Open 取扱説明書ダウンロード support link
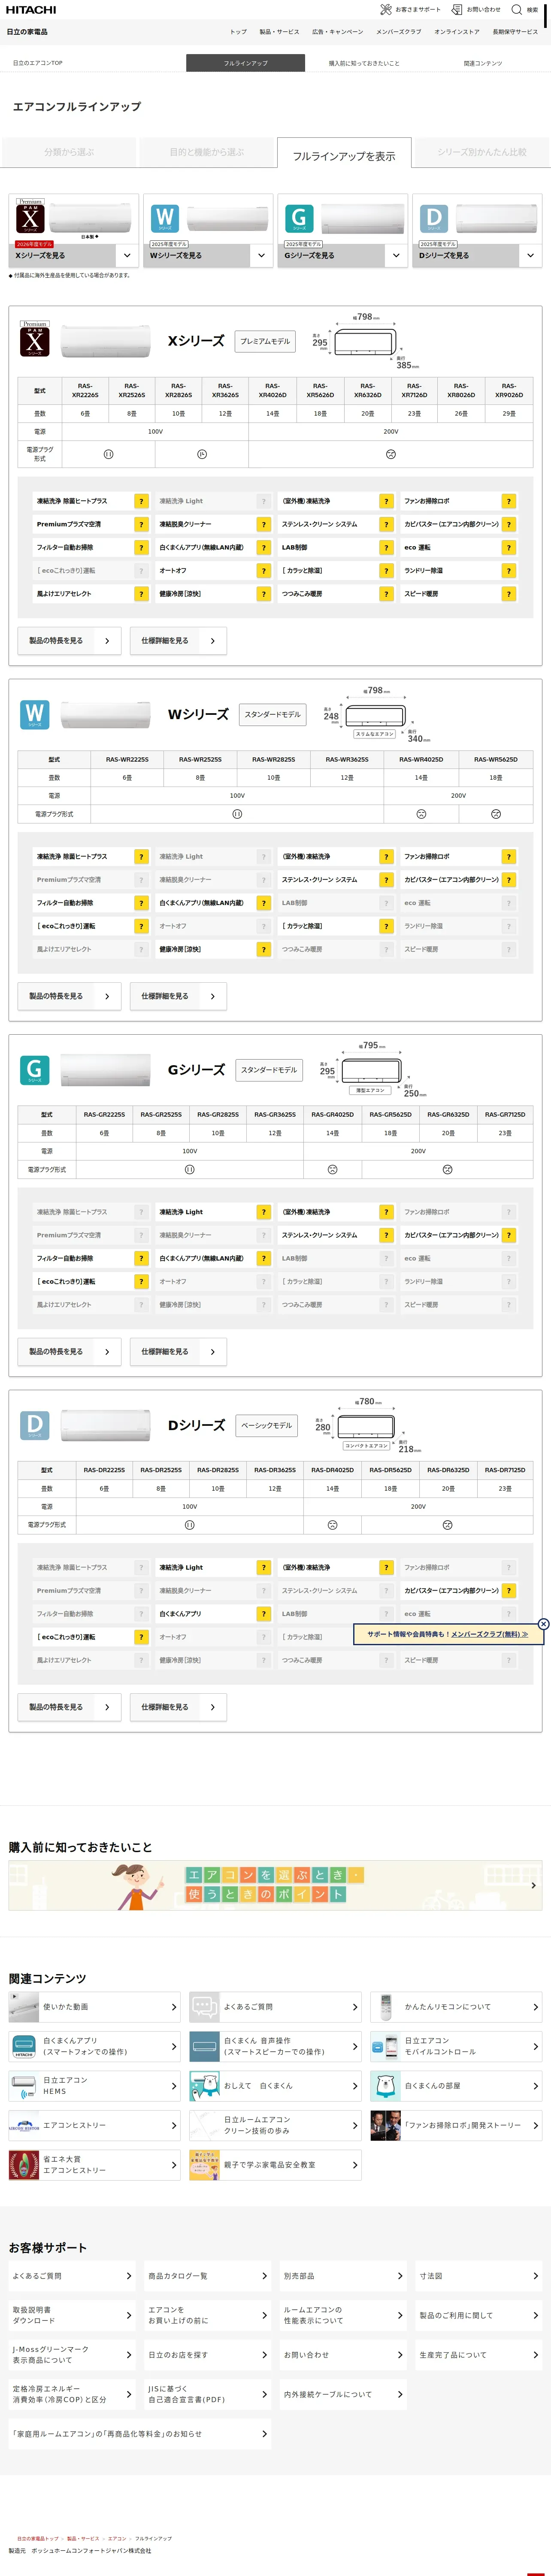Viewport: 551px width, 2576px height. click(72, 2315)
